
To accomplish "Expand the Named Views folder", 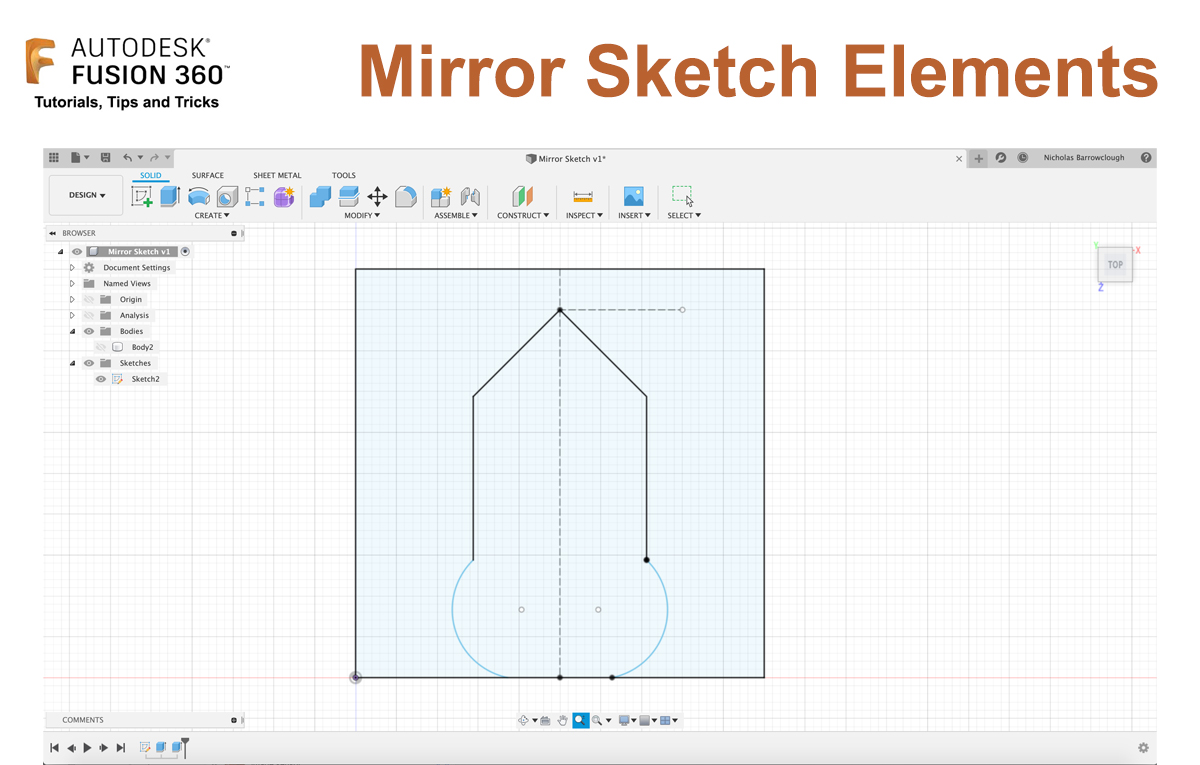I will [x=71, y=283].
